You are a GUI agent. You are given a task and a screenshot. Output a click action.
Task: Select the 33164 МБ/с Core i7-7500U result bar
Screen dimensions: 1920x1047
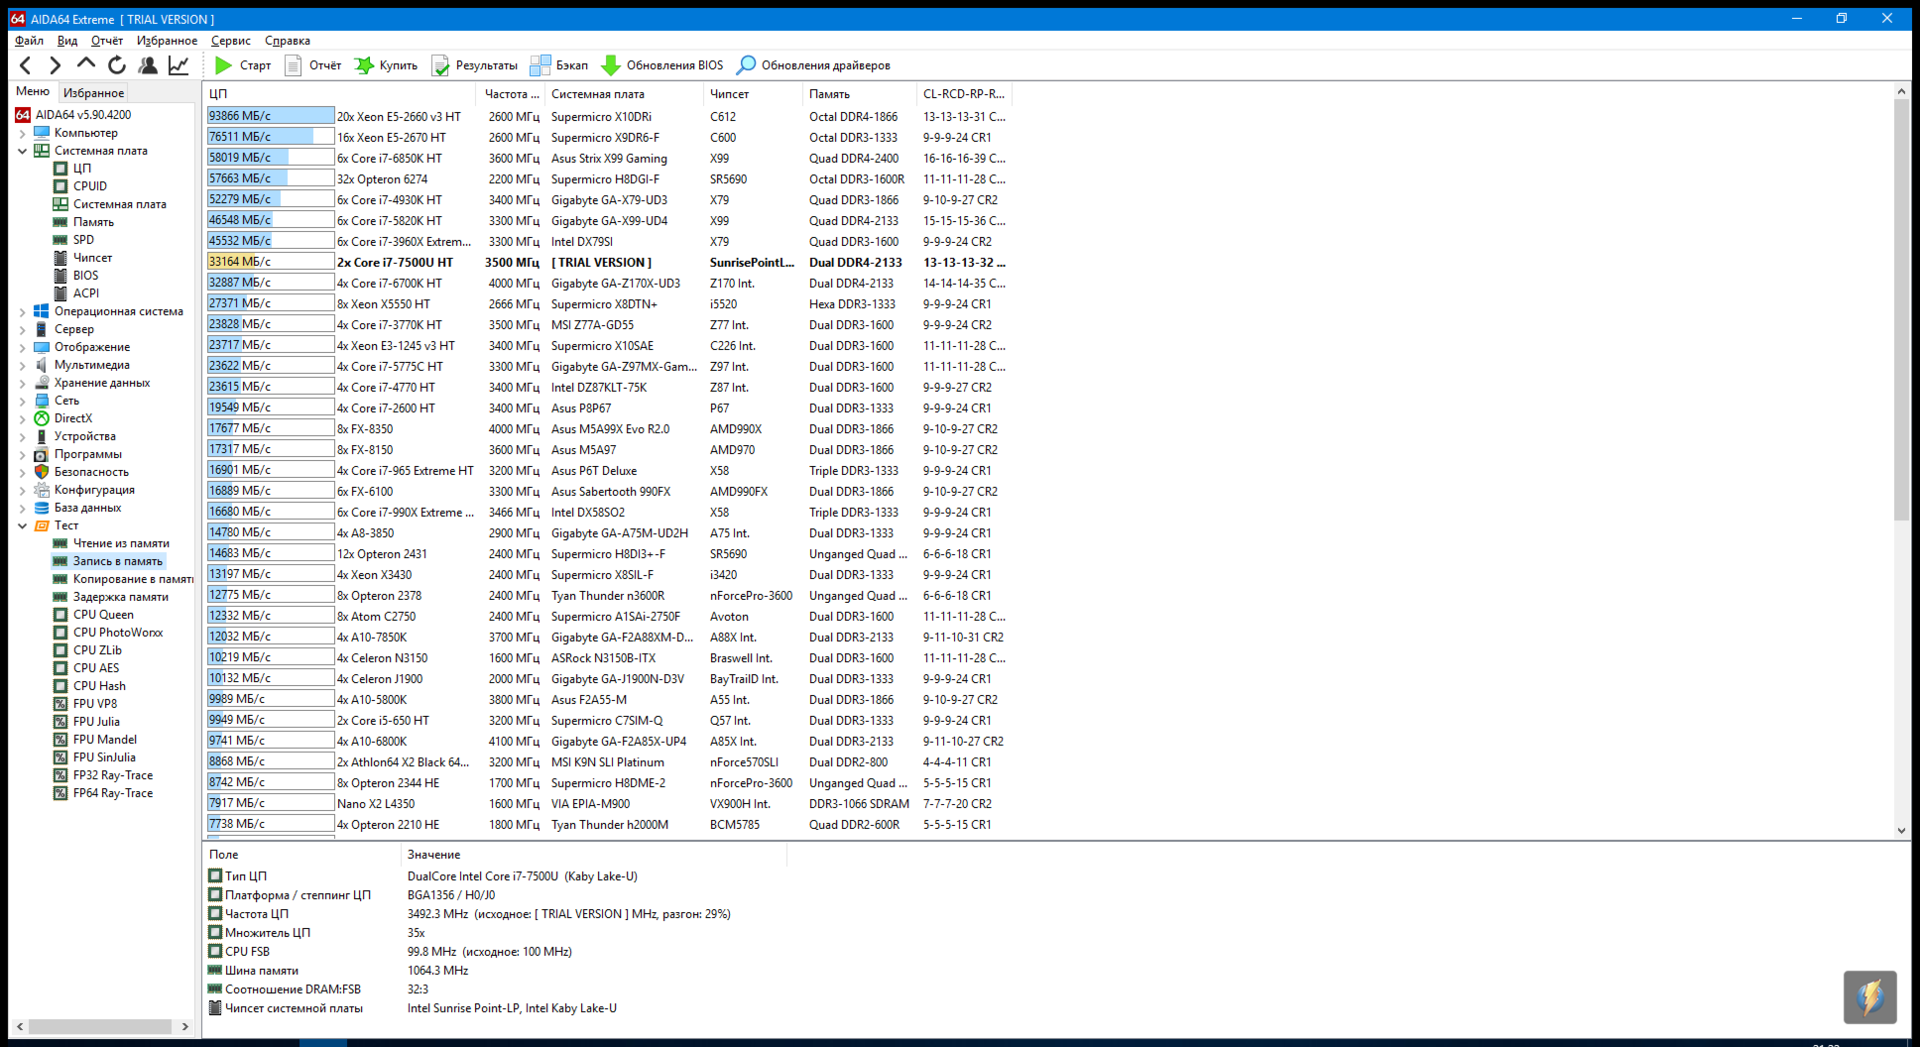(x=270, y=263)
